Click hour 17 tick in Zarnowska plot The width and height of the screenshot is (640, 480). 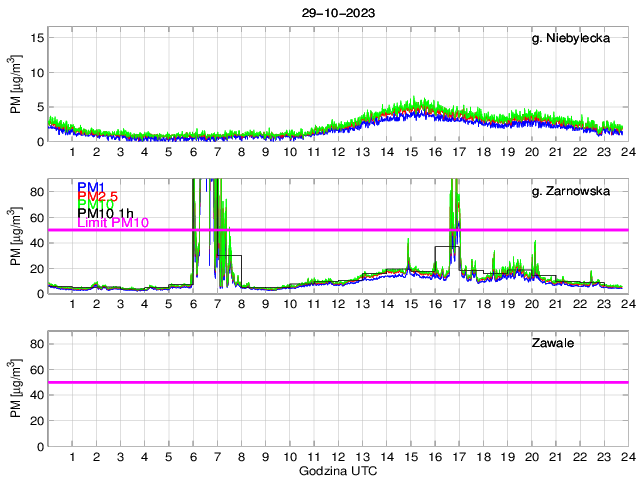(458, 305)
